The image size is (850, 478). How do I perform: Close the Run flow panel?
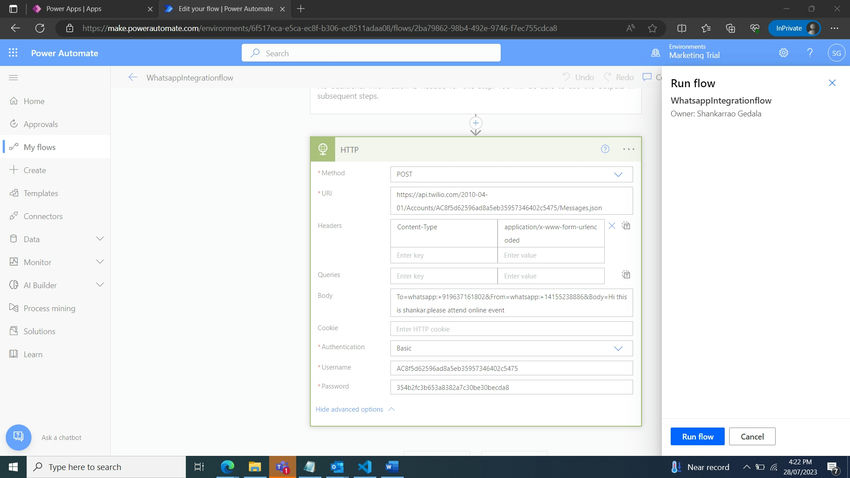(832, 83)
